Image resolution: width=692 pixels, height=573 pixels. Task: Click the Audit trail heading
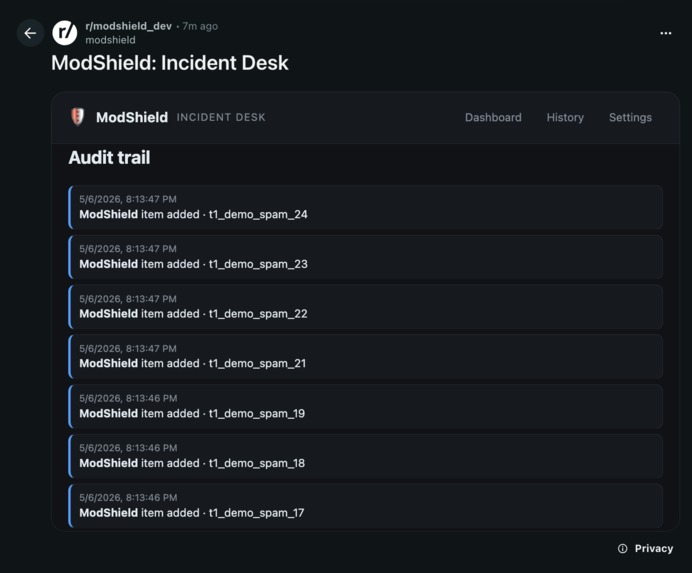tap(109, 158)
